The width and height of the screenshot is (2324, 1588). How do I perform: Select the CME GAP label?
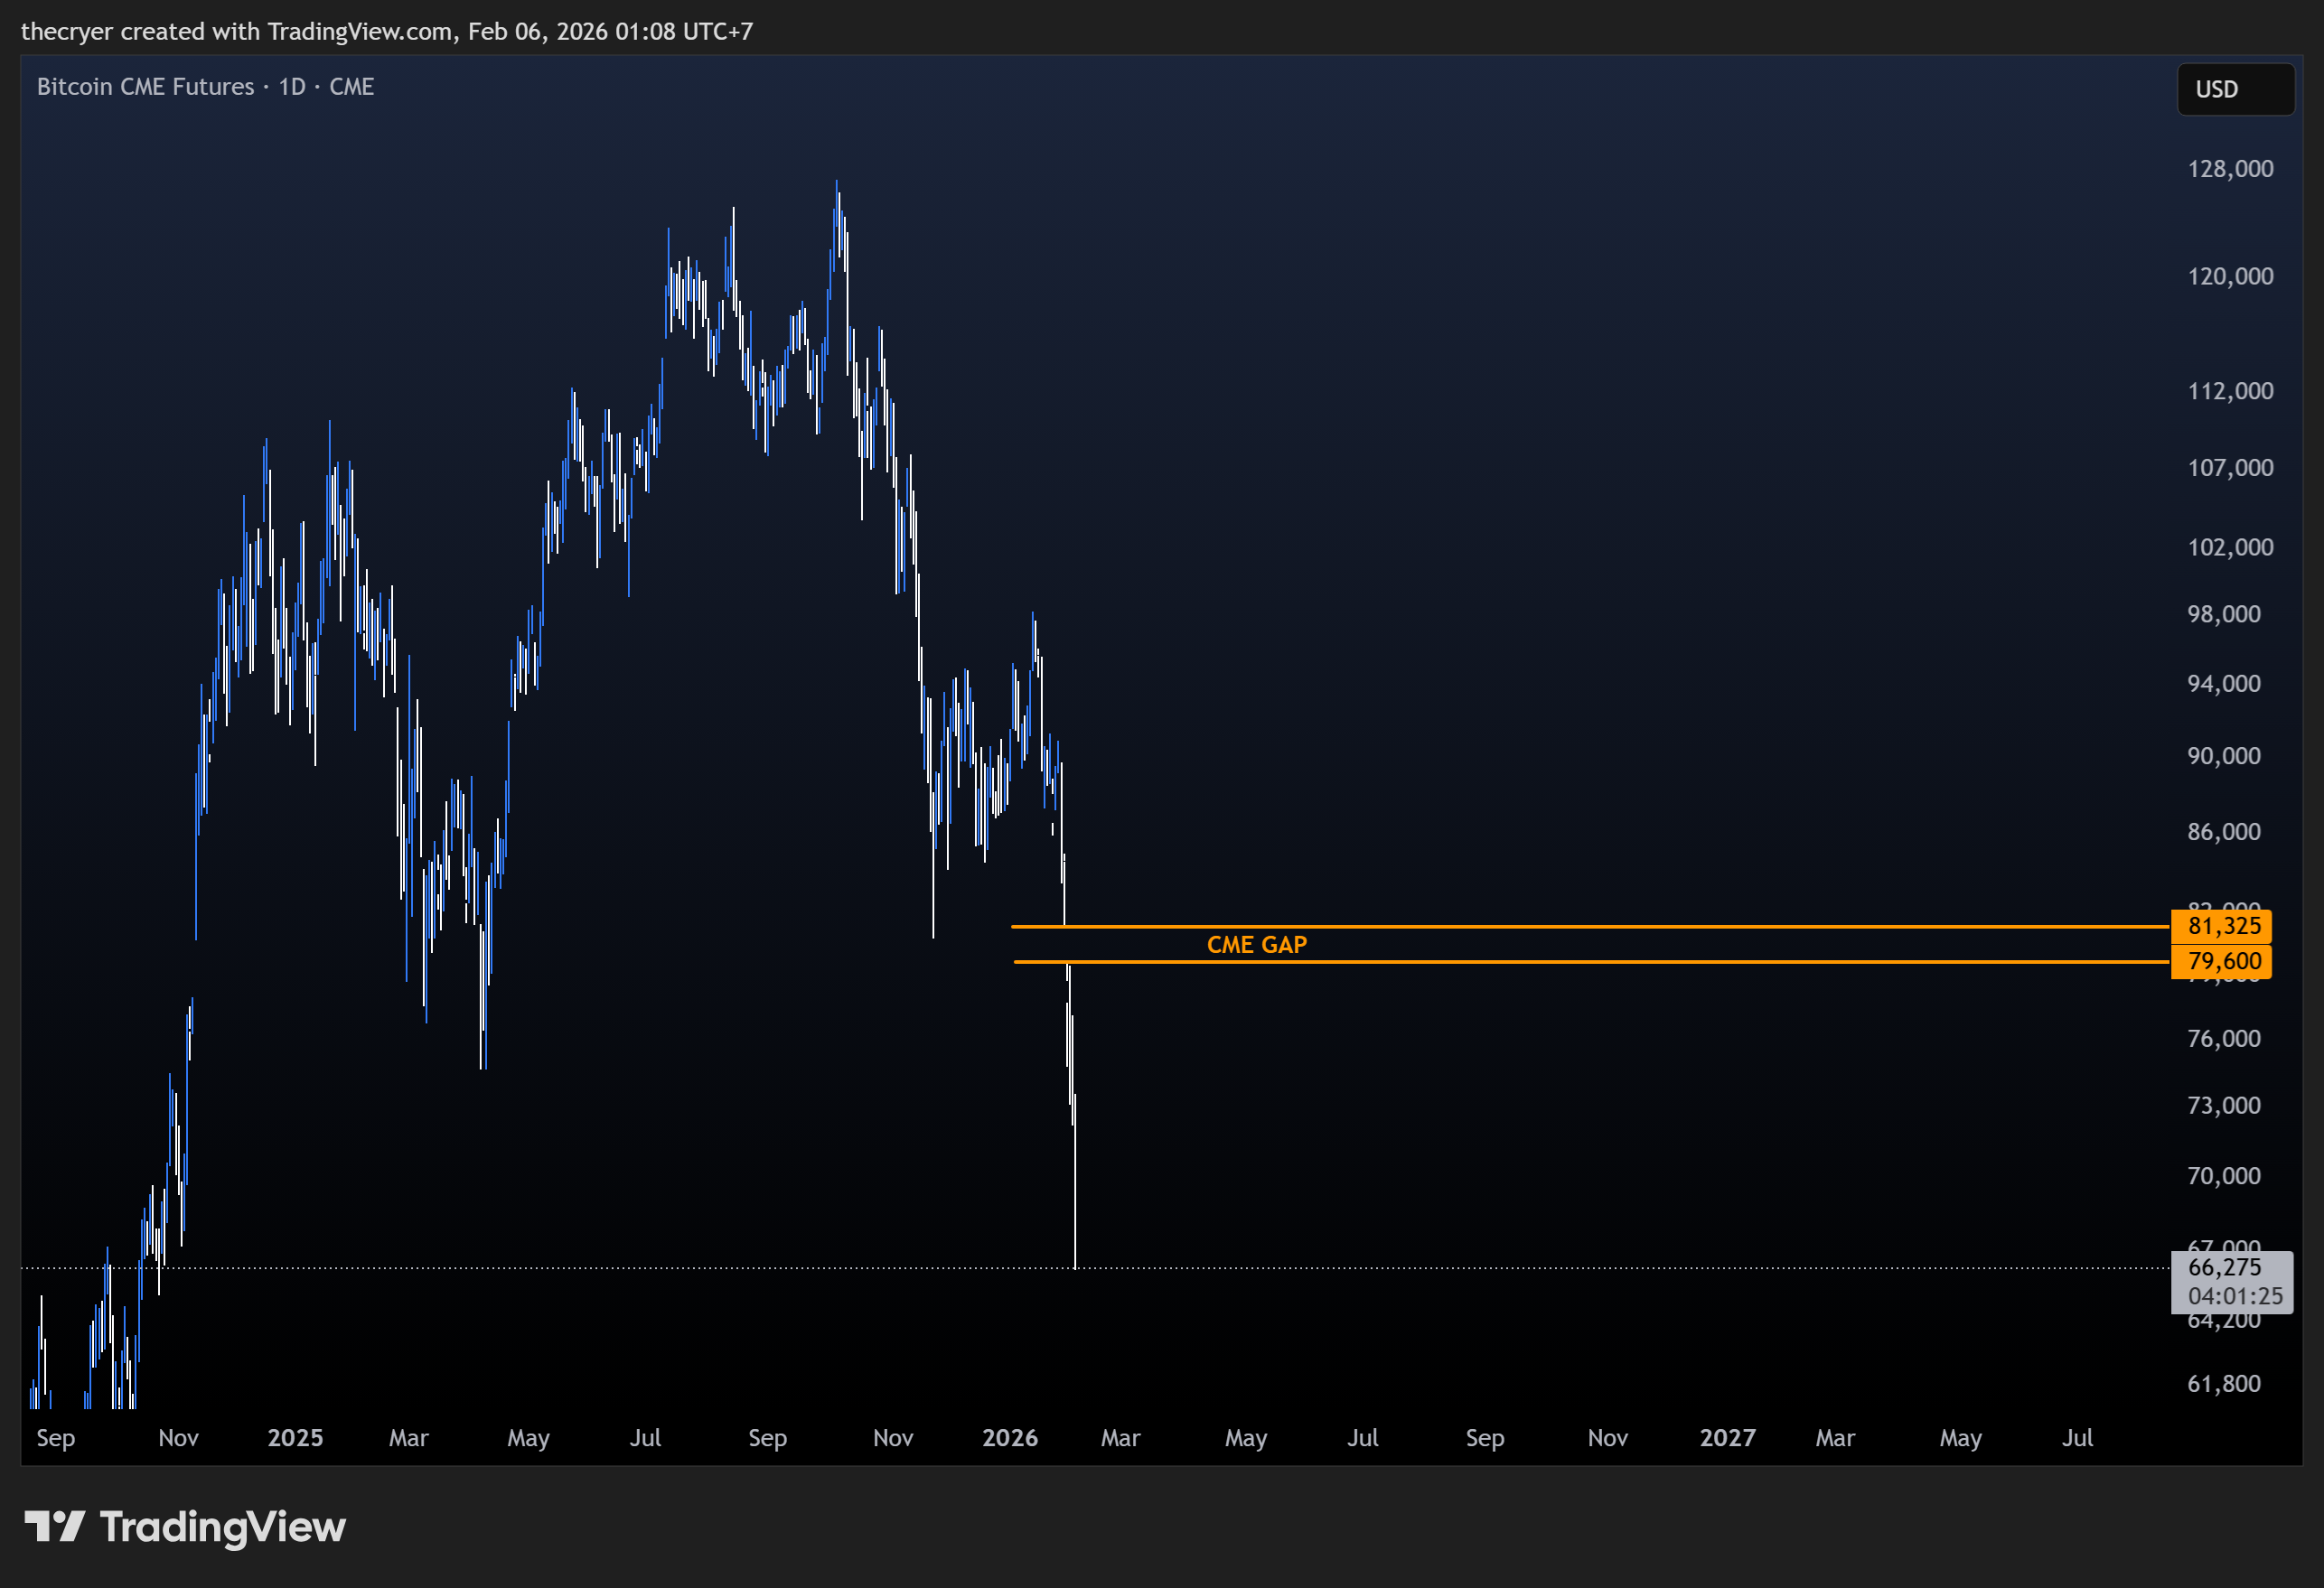pyautogui.click(x=1256, y=944)
